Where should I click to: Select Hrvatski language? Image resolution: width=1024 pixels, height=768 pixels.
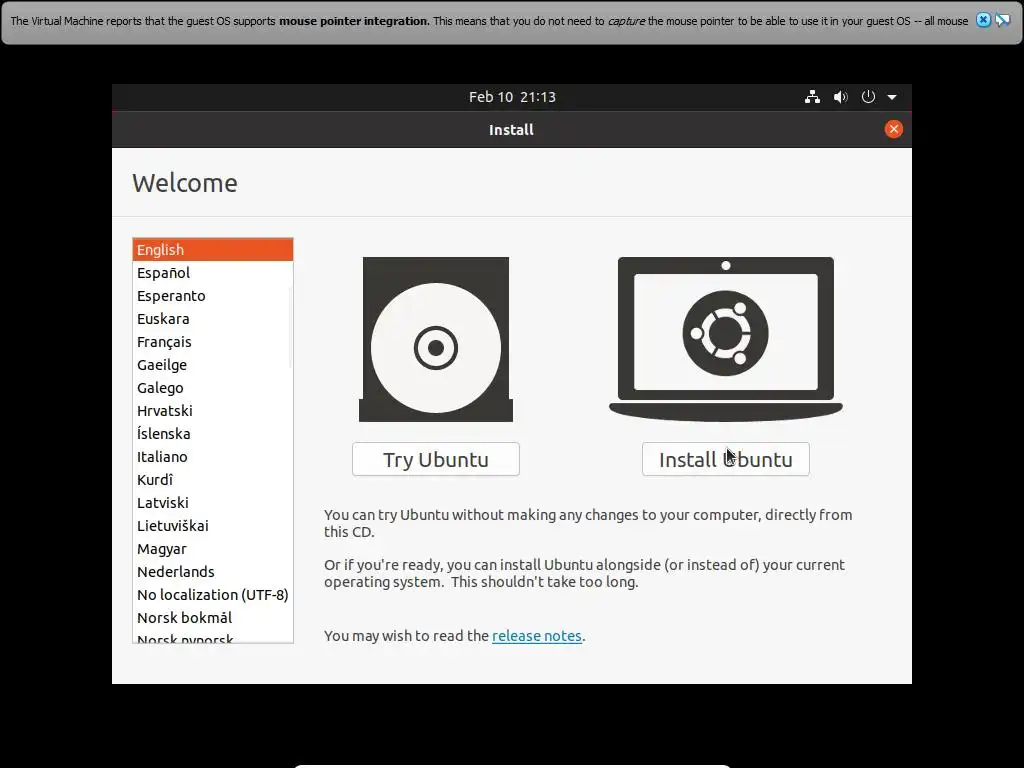point(213,410)
